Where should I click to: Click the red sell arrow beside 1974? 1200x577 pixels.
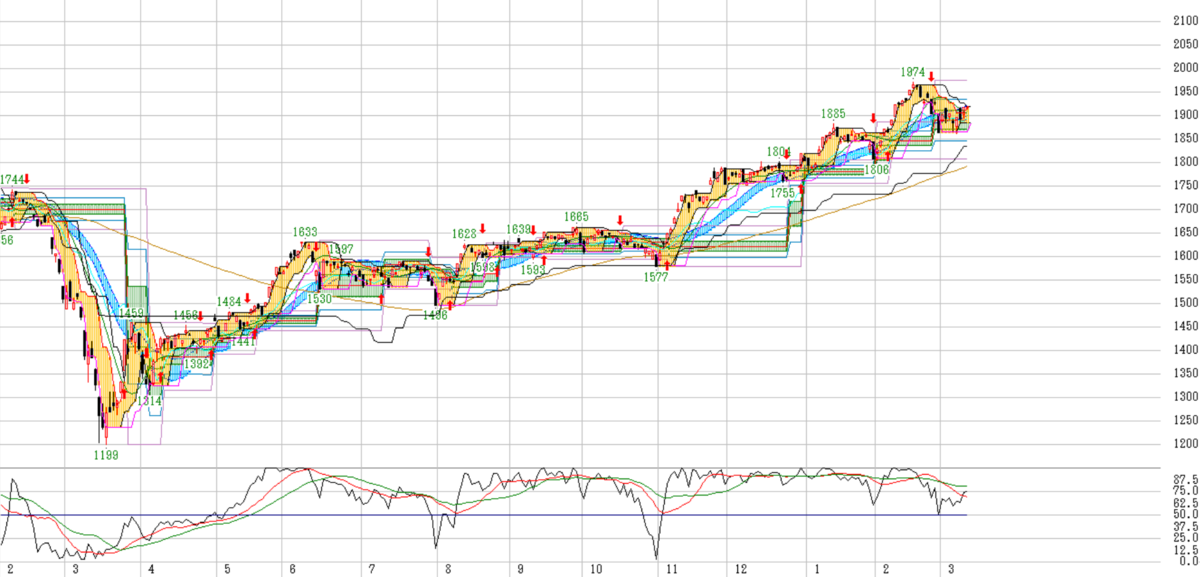931,75
